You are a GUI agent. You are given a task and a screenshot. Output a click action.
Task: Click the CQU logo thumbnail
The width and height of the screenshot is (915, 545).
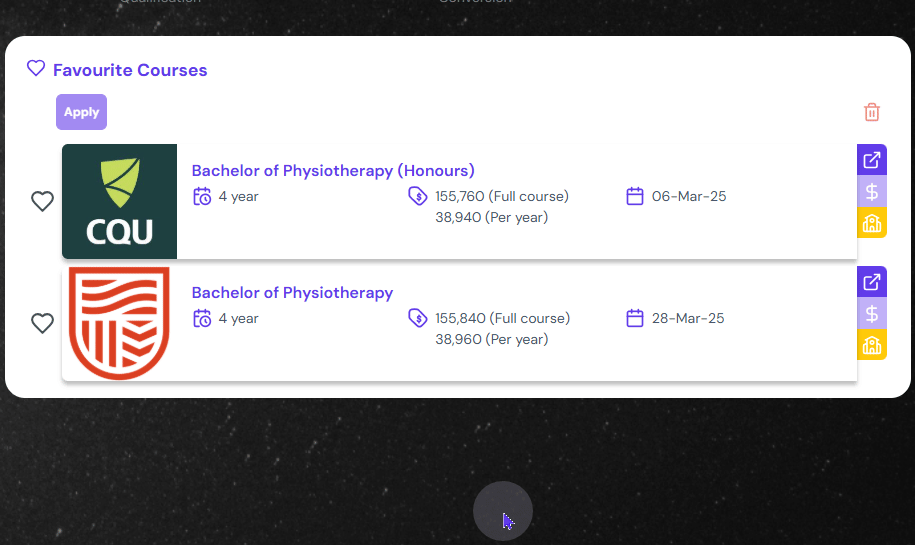120,202
